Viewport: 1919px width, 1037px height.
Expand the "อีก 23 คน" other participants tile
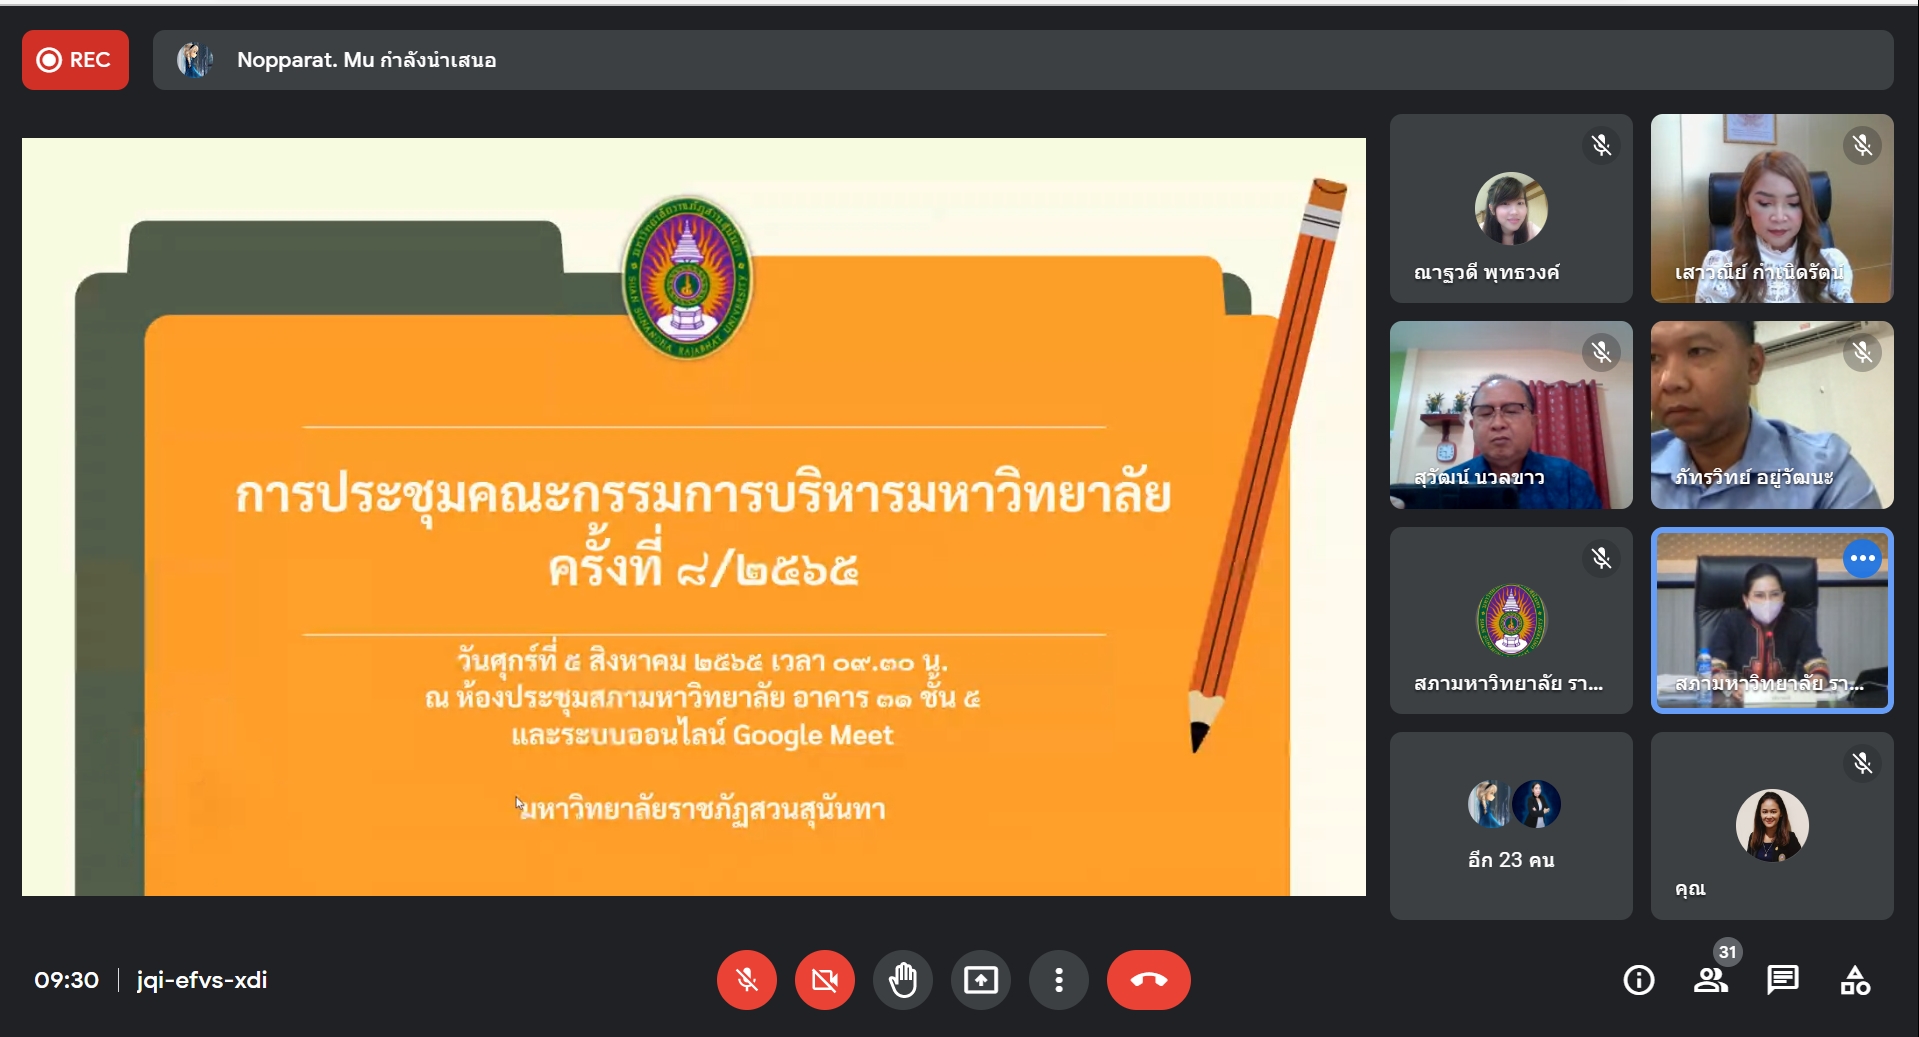pyautogui.click(x=1510, y=825)
